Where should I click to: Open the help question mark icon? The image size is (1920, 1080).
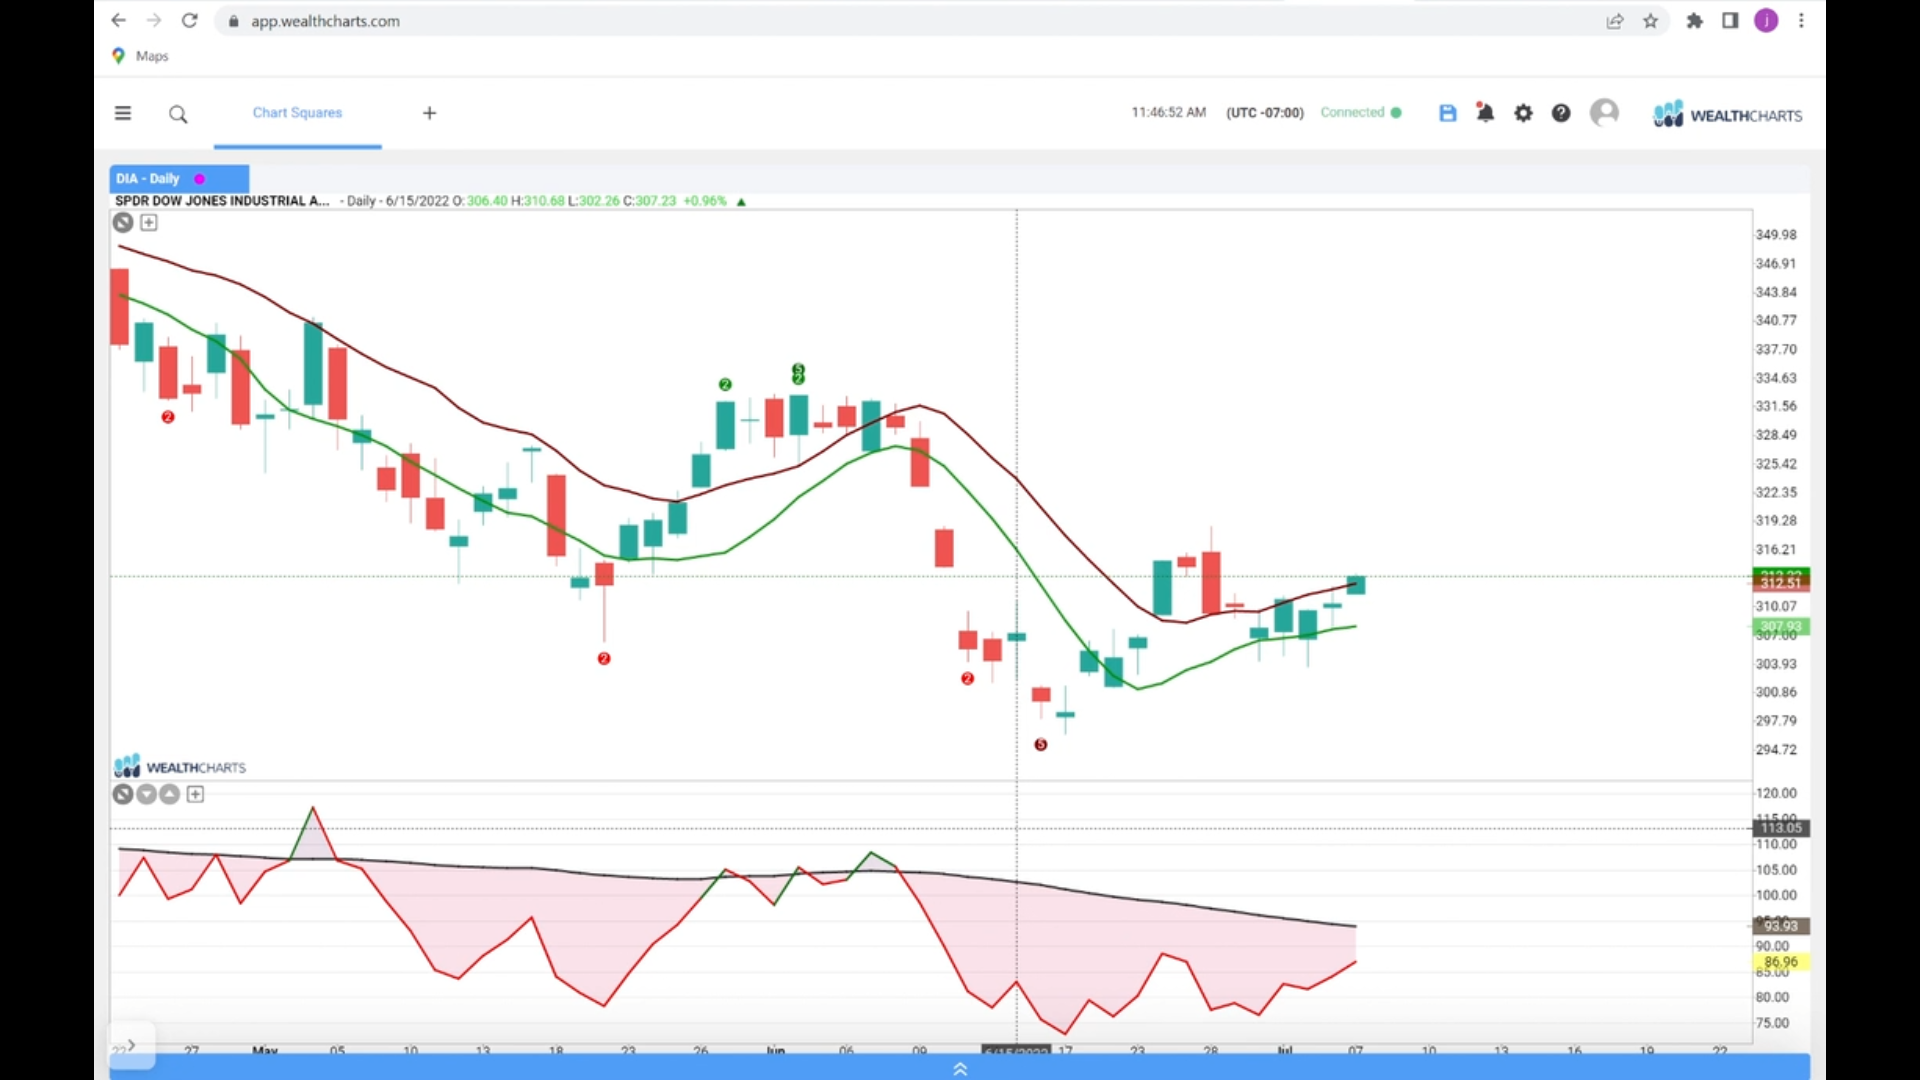tap(1561, 113)
